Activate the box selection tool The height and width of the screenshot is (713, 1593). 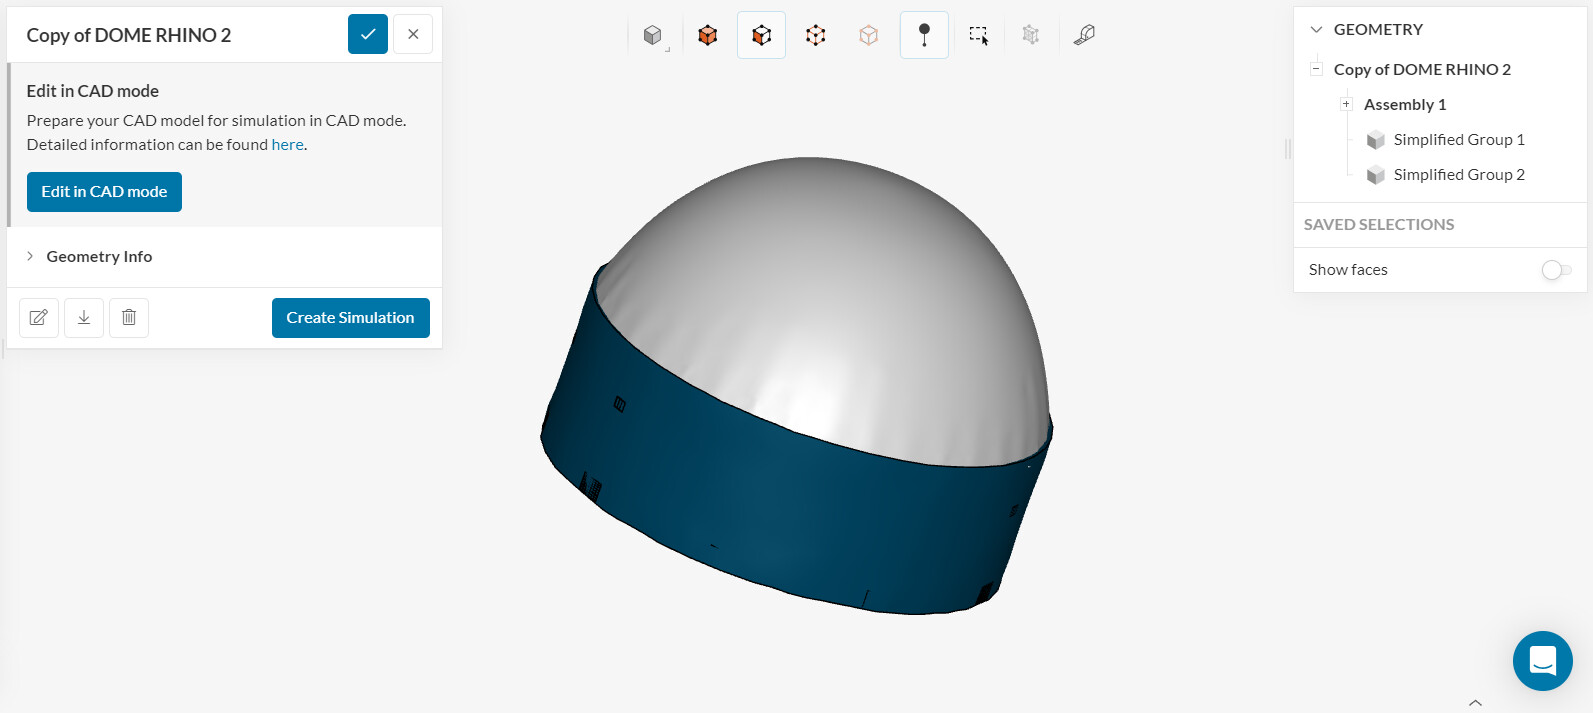point(979,36)
